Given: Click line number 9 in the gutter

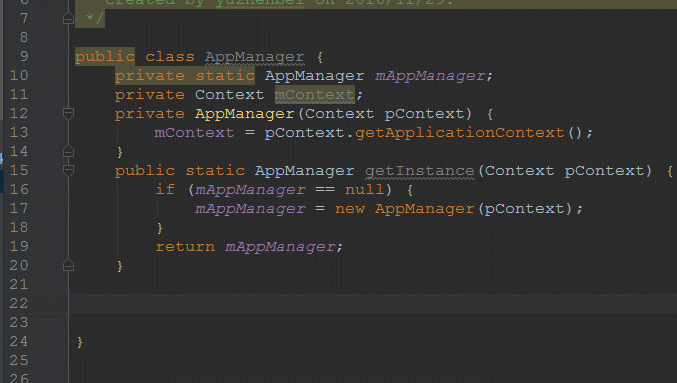Looking at the screenshot, I should (x=24, y=57).
